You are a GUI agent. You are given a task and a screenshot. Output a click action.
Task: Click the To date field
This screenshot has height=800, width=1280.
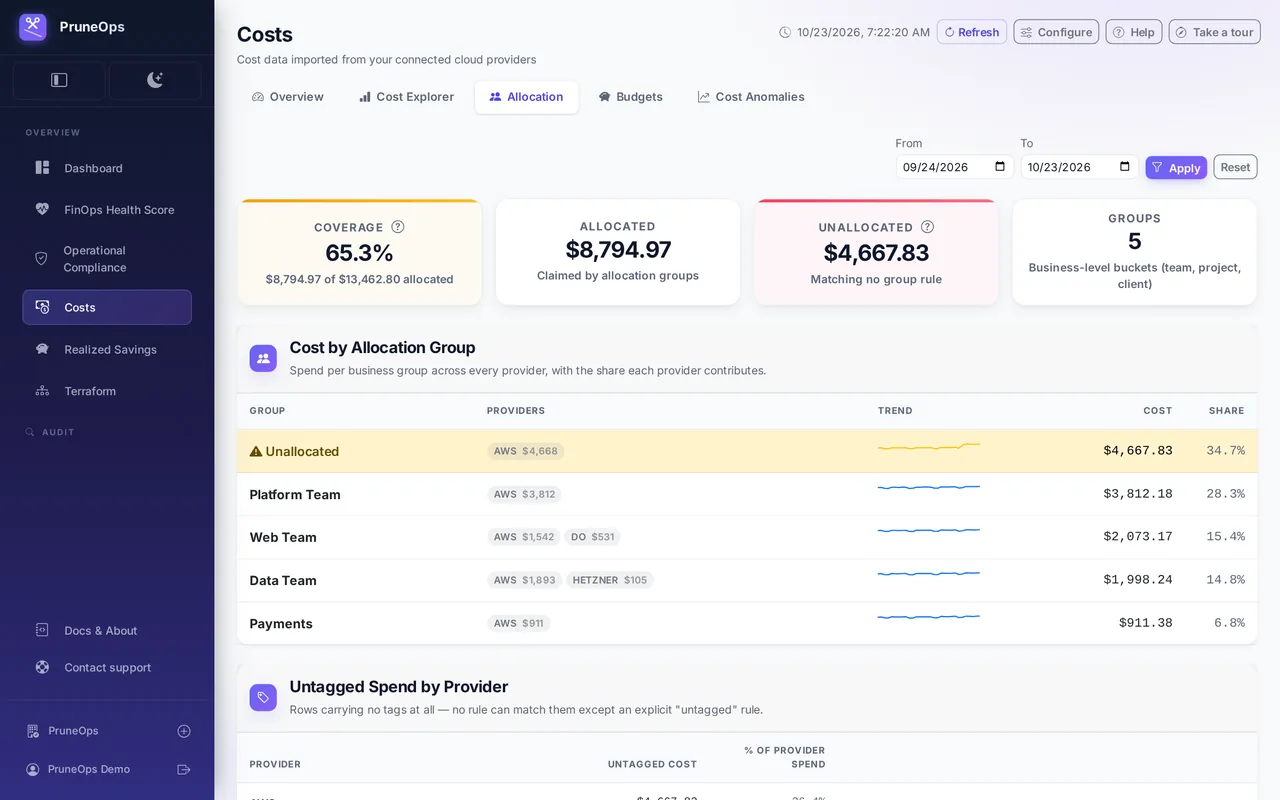click(1079, 167)
